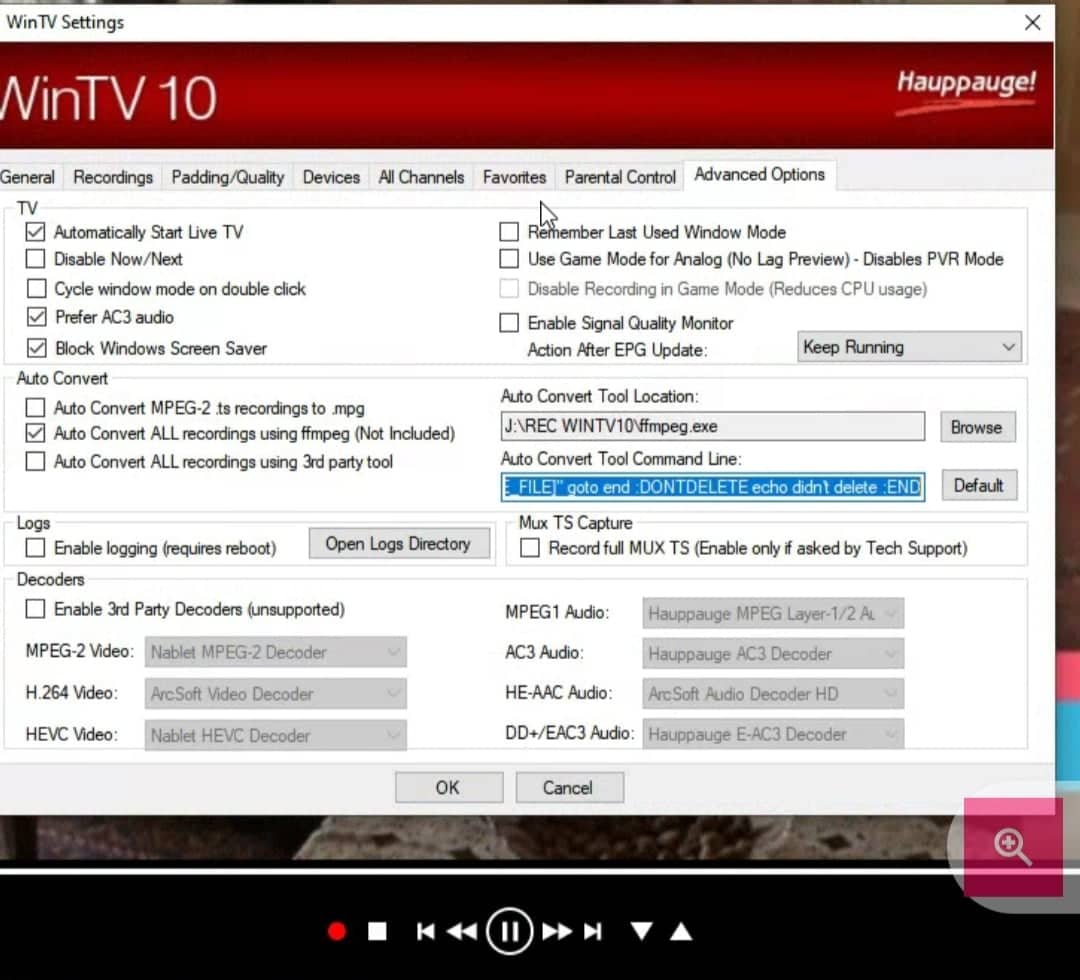
Task: Enable 3rd Party Decoders checkbox
Action: pos(35,609)
